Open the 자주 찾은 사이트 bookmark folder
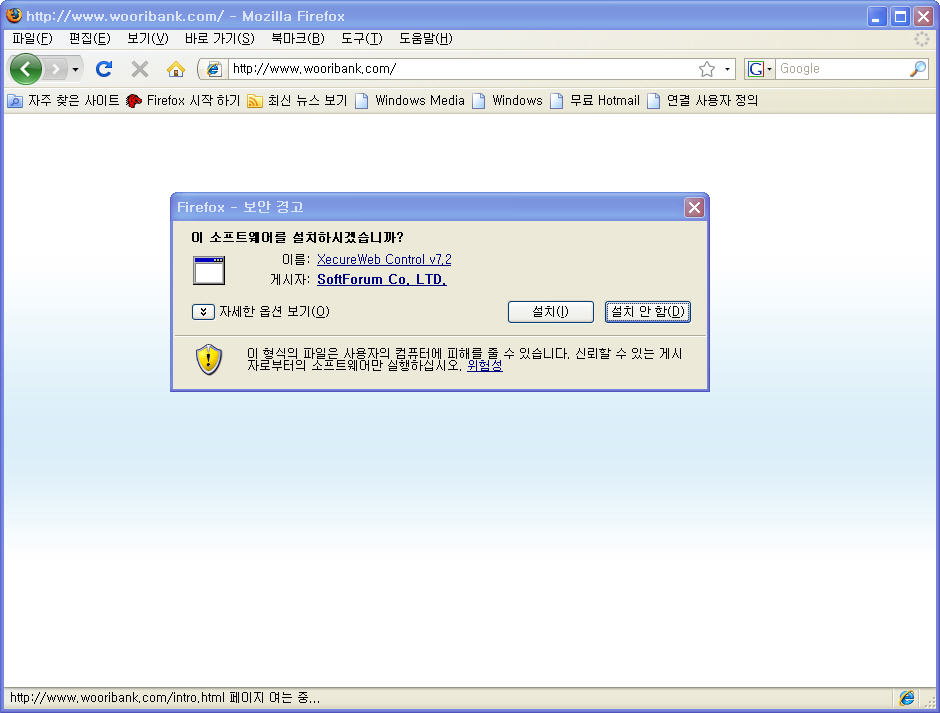 click(x=63, y=101)
